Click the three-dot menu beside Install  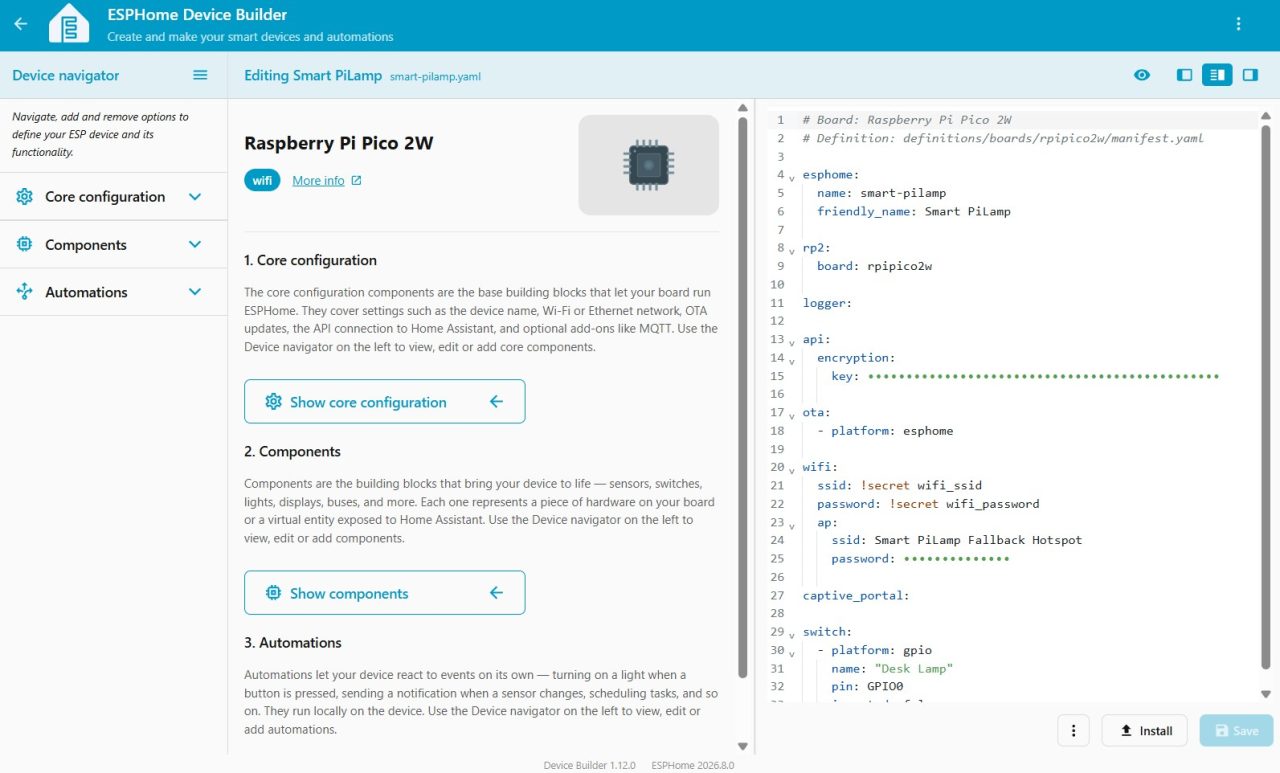1073,731
